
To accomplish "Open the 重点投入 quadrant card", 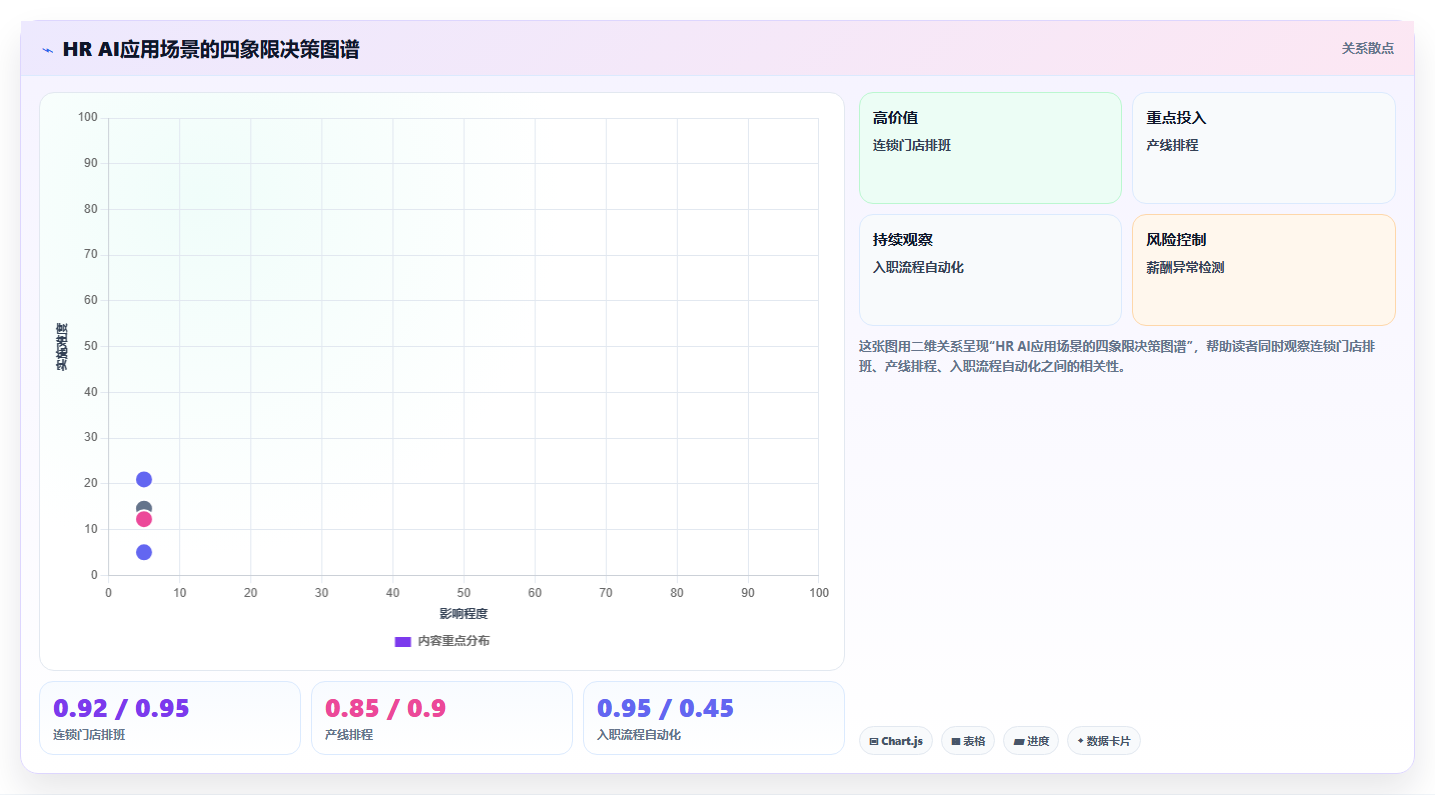I will [x=1263, y=148].
